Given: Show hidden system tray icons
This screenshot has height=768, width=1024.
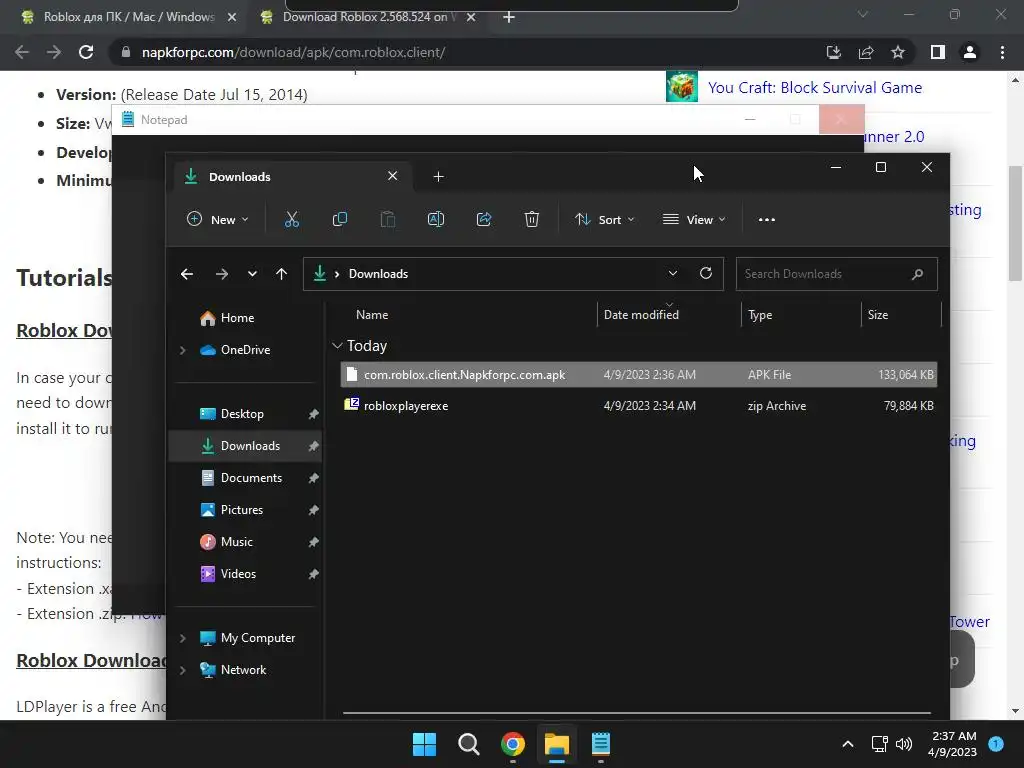Looking at the screenshot, I should pos(847,744).
